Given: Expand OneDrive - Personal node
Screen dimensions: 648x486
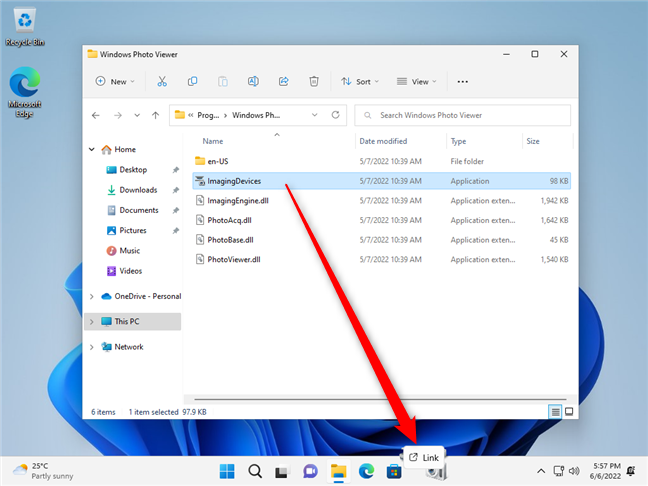Looking at the screenshot, I should point(91,296).
